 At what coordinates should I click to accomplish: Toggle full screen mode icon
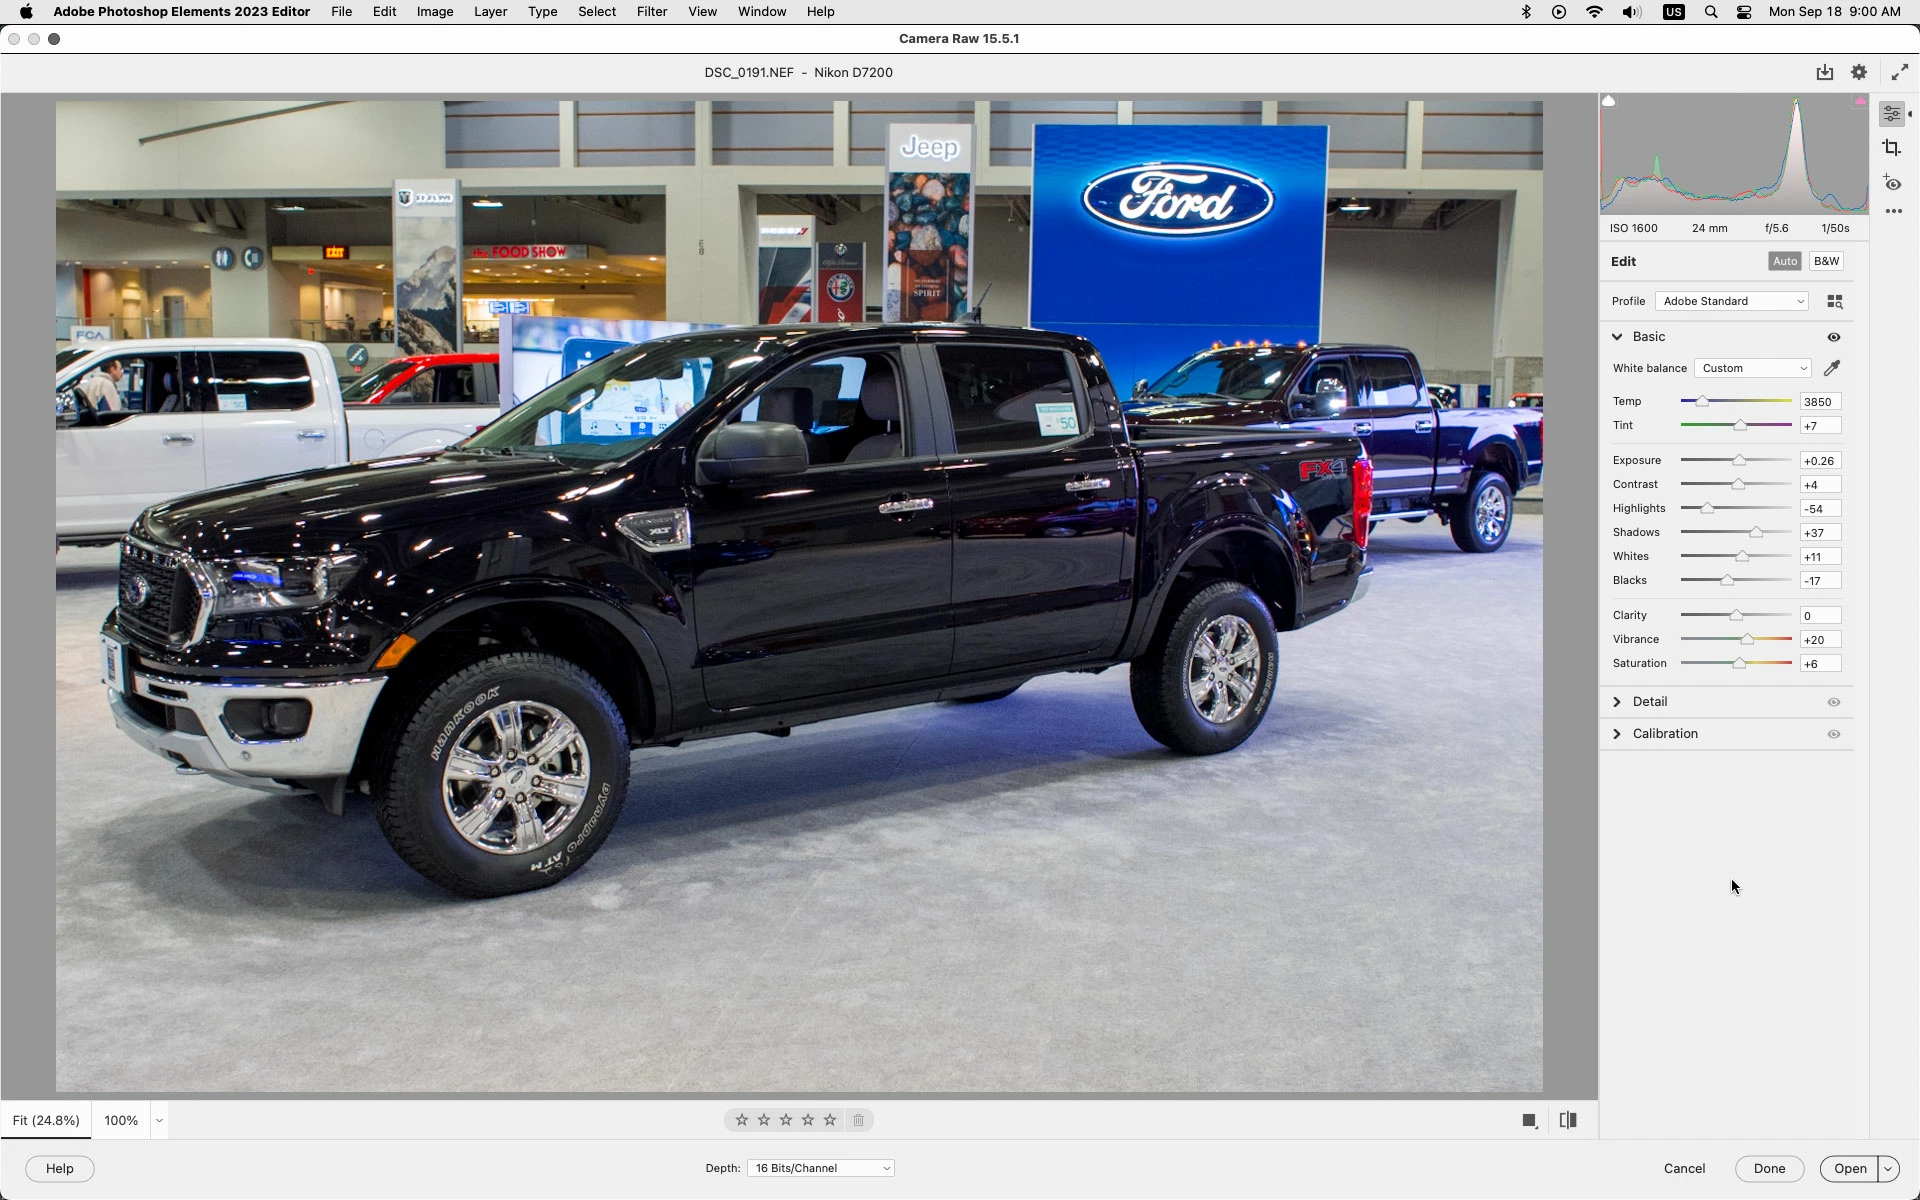click(x=1899, y=72)
